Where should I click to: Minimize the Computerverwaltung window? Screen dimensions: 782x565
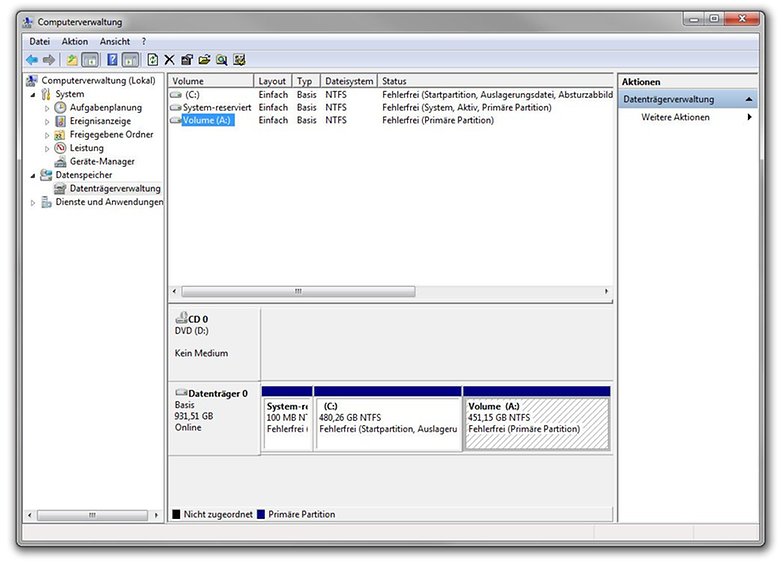pyautogui.click(x=693, y=19)
